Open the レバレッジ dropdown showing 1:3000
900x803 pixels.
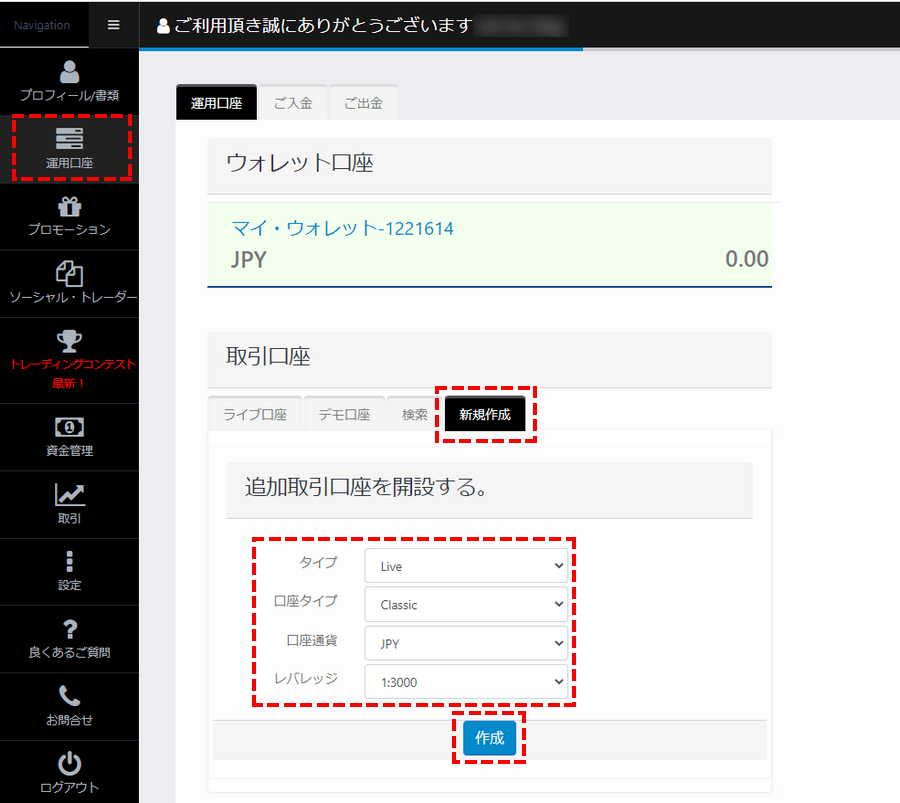coord(466,682)
